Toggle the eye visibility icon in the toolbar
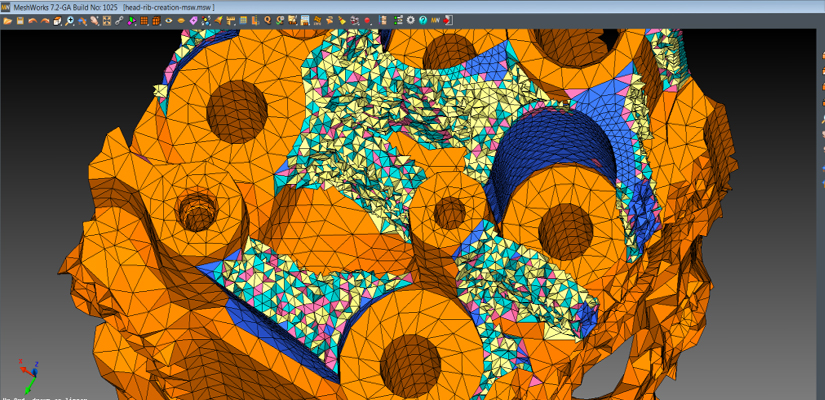 click(x=168, y=20)
